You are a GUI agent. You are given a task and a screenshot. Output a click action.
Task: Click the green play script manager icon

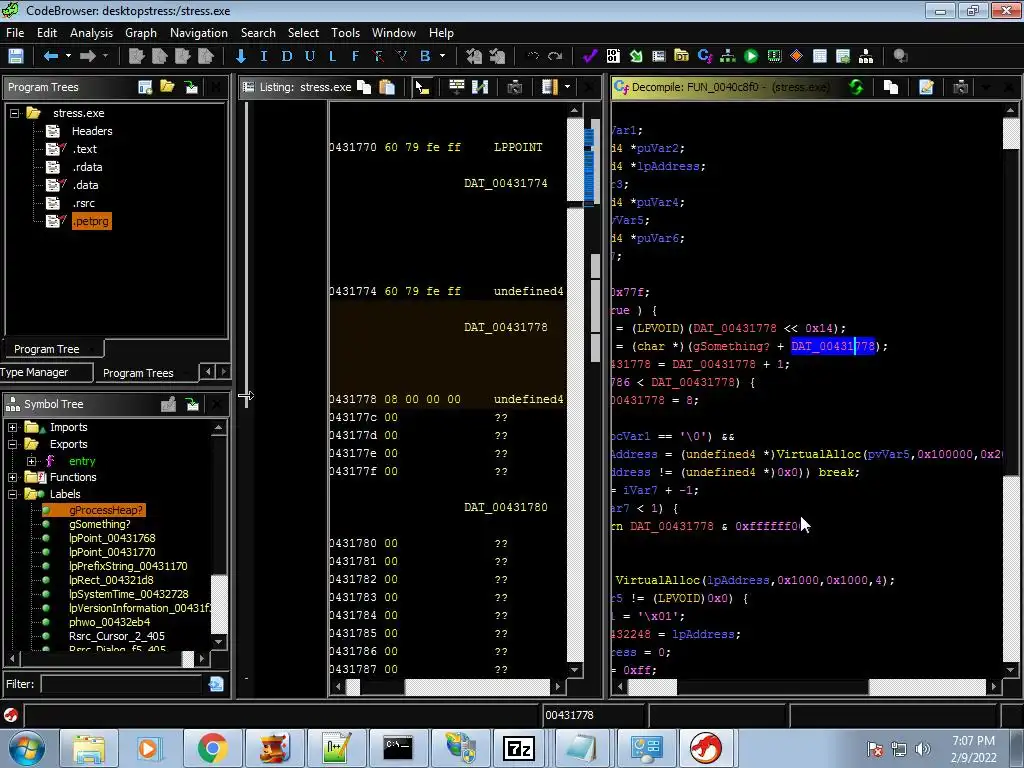(751, 56)
